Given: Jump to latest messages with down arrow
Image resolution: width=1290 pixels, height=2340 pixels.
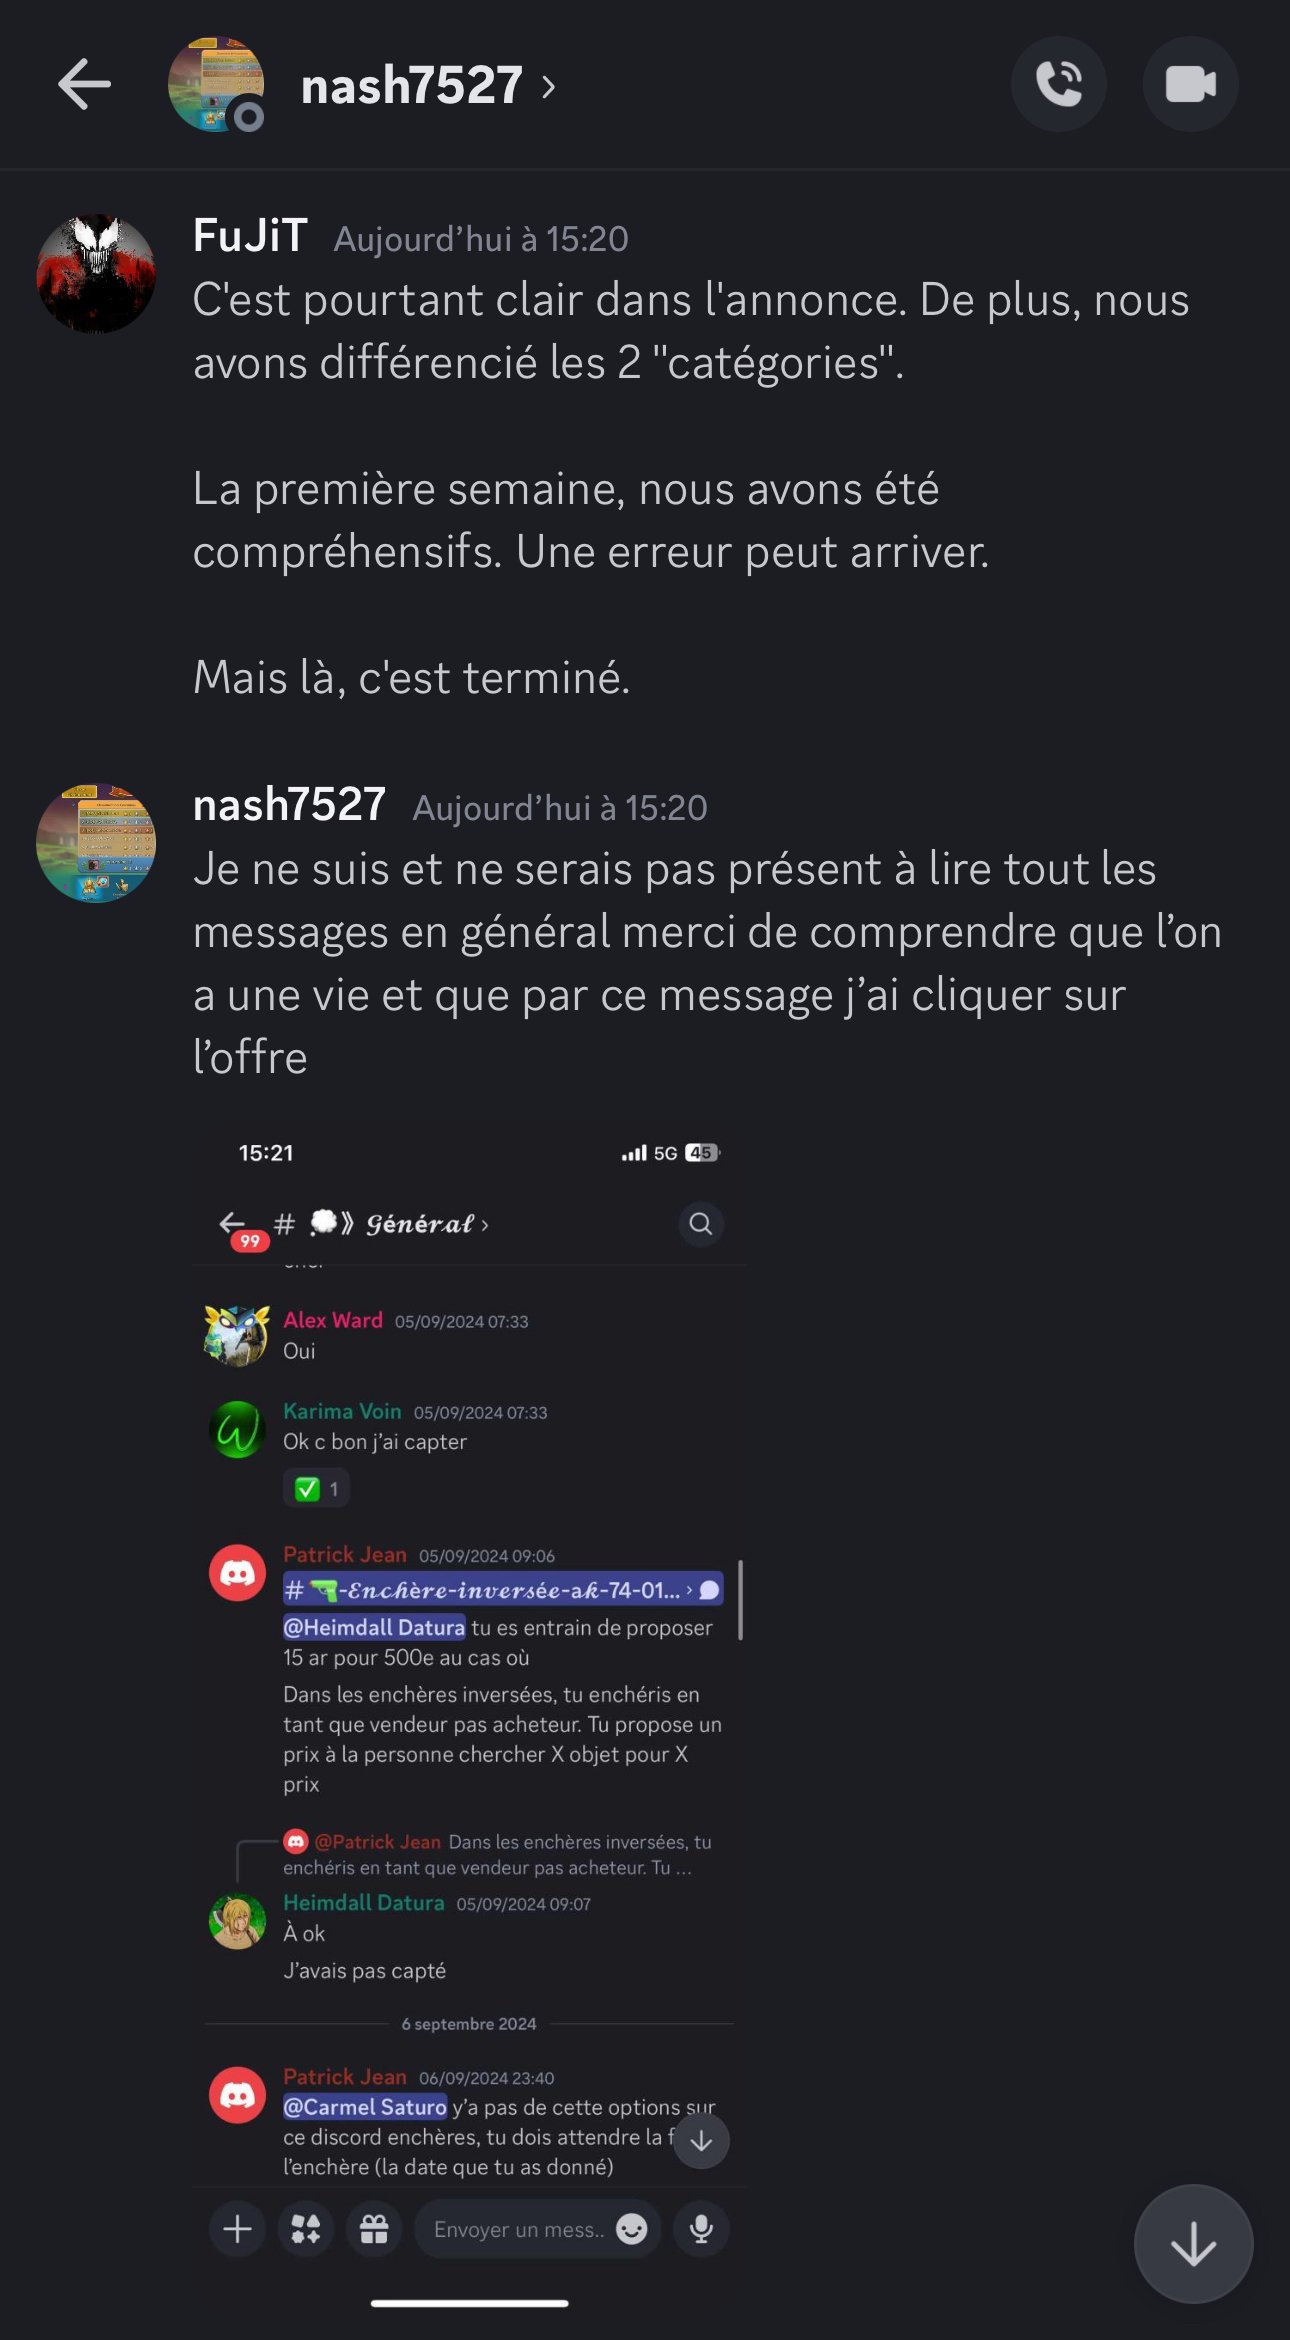Looking at the screenshot, I should coord(1193,2244).
